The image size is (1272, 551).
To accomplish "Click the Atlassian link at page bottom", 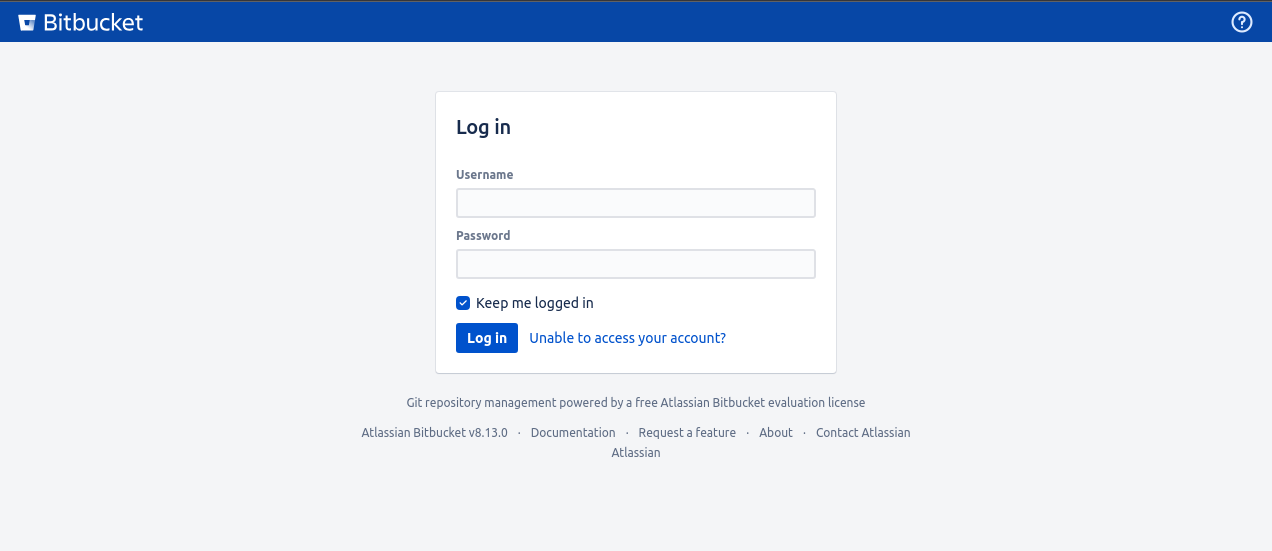I will pyautogui.click(x=635, y=453).
